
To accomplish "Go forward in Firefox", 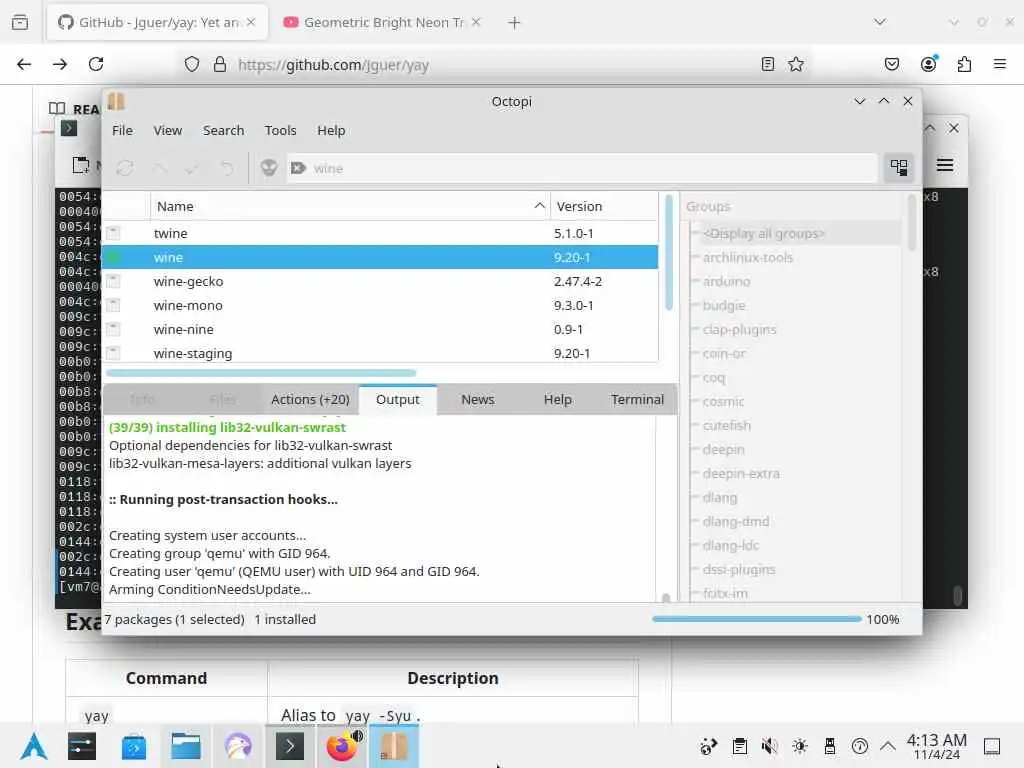I will point(60,64).
